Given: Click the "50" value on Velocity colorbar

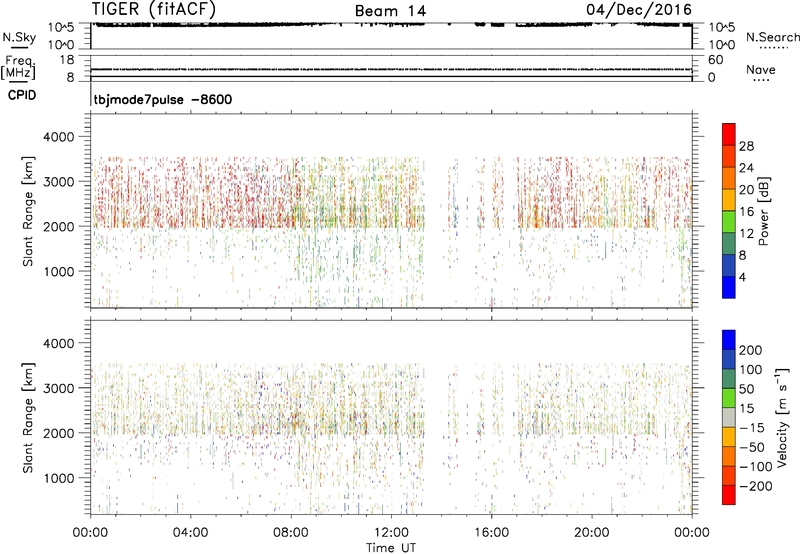Looking at the screenshot, I should point(746,389).
